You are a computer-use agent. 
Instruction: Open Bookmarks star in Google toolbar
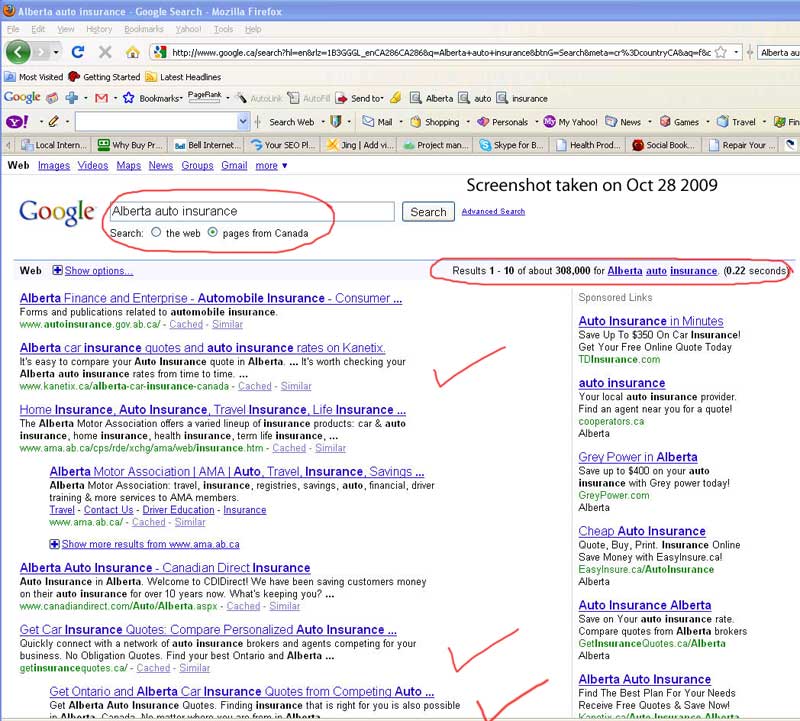click(129, 98)
